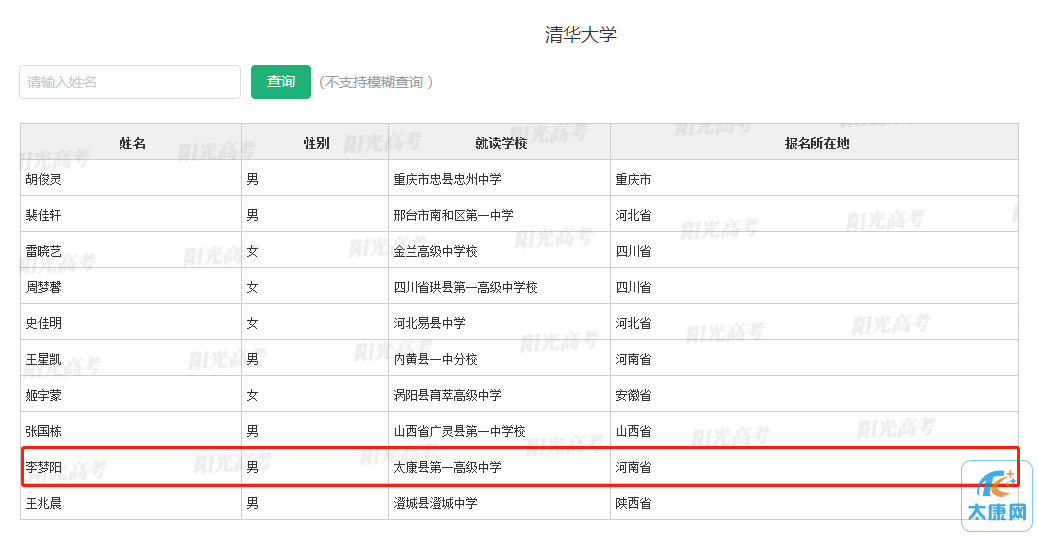This screenshot has width=1038, height=537.
Task: Click school 涡阳县育萃高级中学
Action: click(x=448, y=395)
